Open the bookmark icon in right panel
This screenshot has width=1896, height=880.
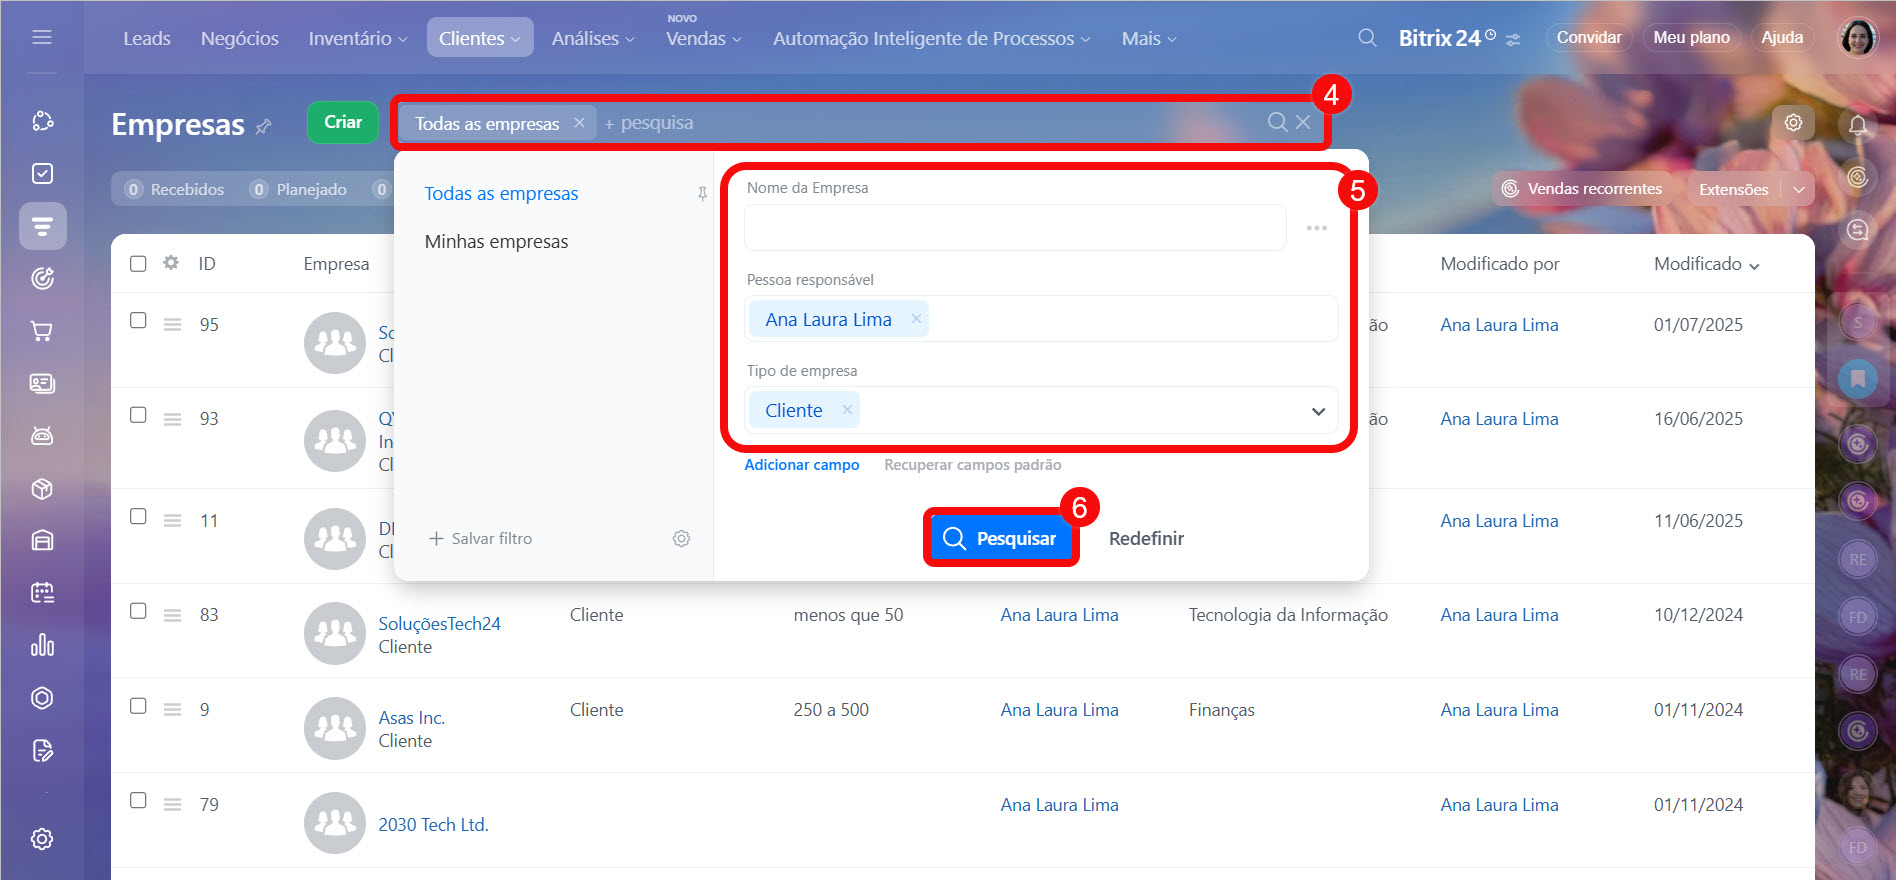point(1858,379)
